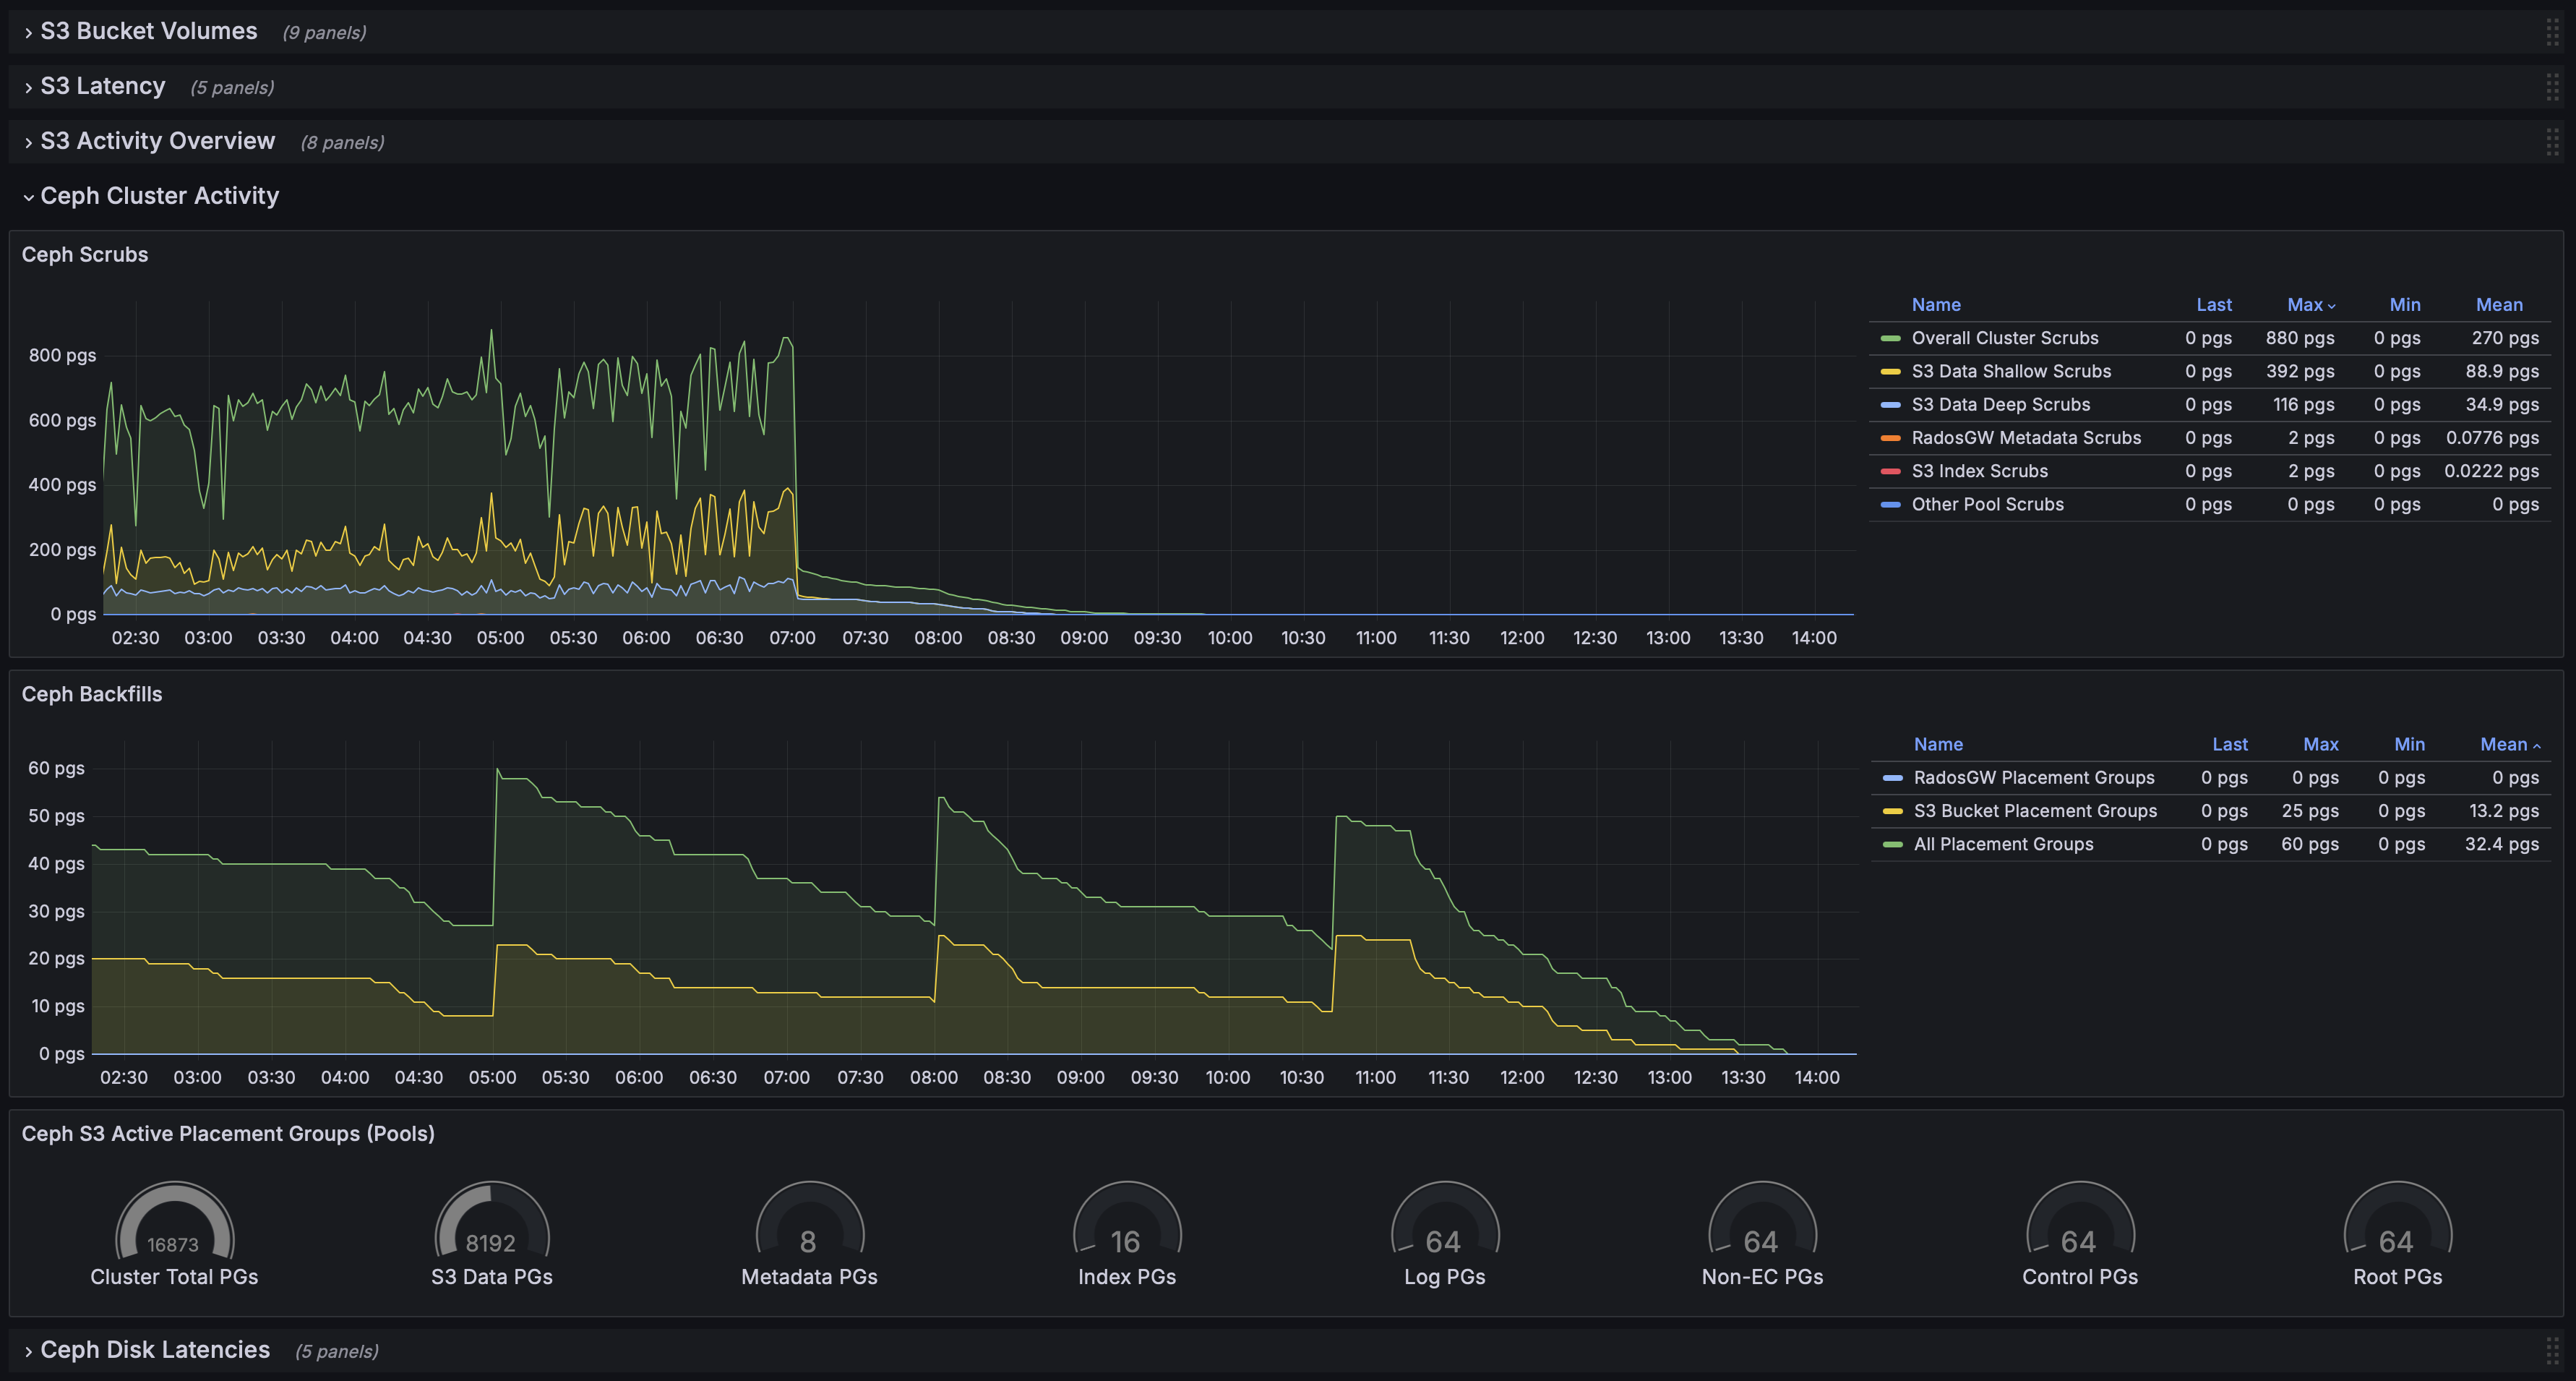The width and height of the screenshot is (2576, 1381).
Task: Click the S3 Bucket Volumes drag handle icon
Action: (x=2552, y=32)
